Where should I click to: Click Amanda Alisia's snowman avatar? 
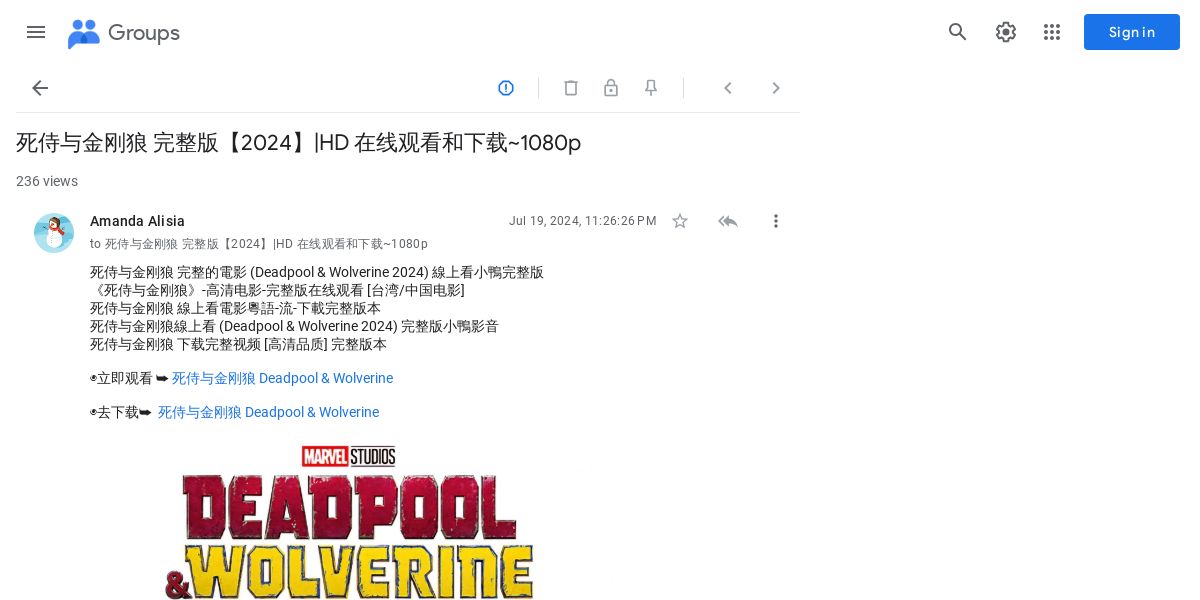(x=54, y=233)
